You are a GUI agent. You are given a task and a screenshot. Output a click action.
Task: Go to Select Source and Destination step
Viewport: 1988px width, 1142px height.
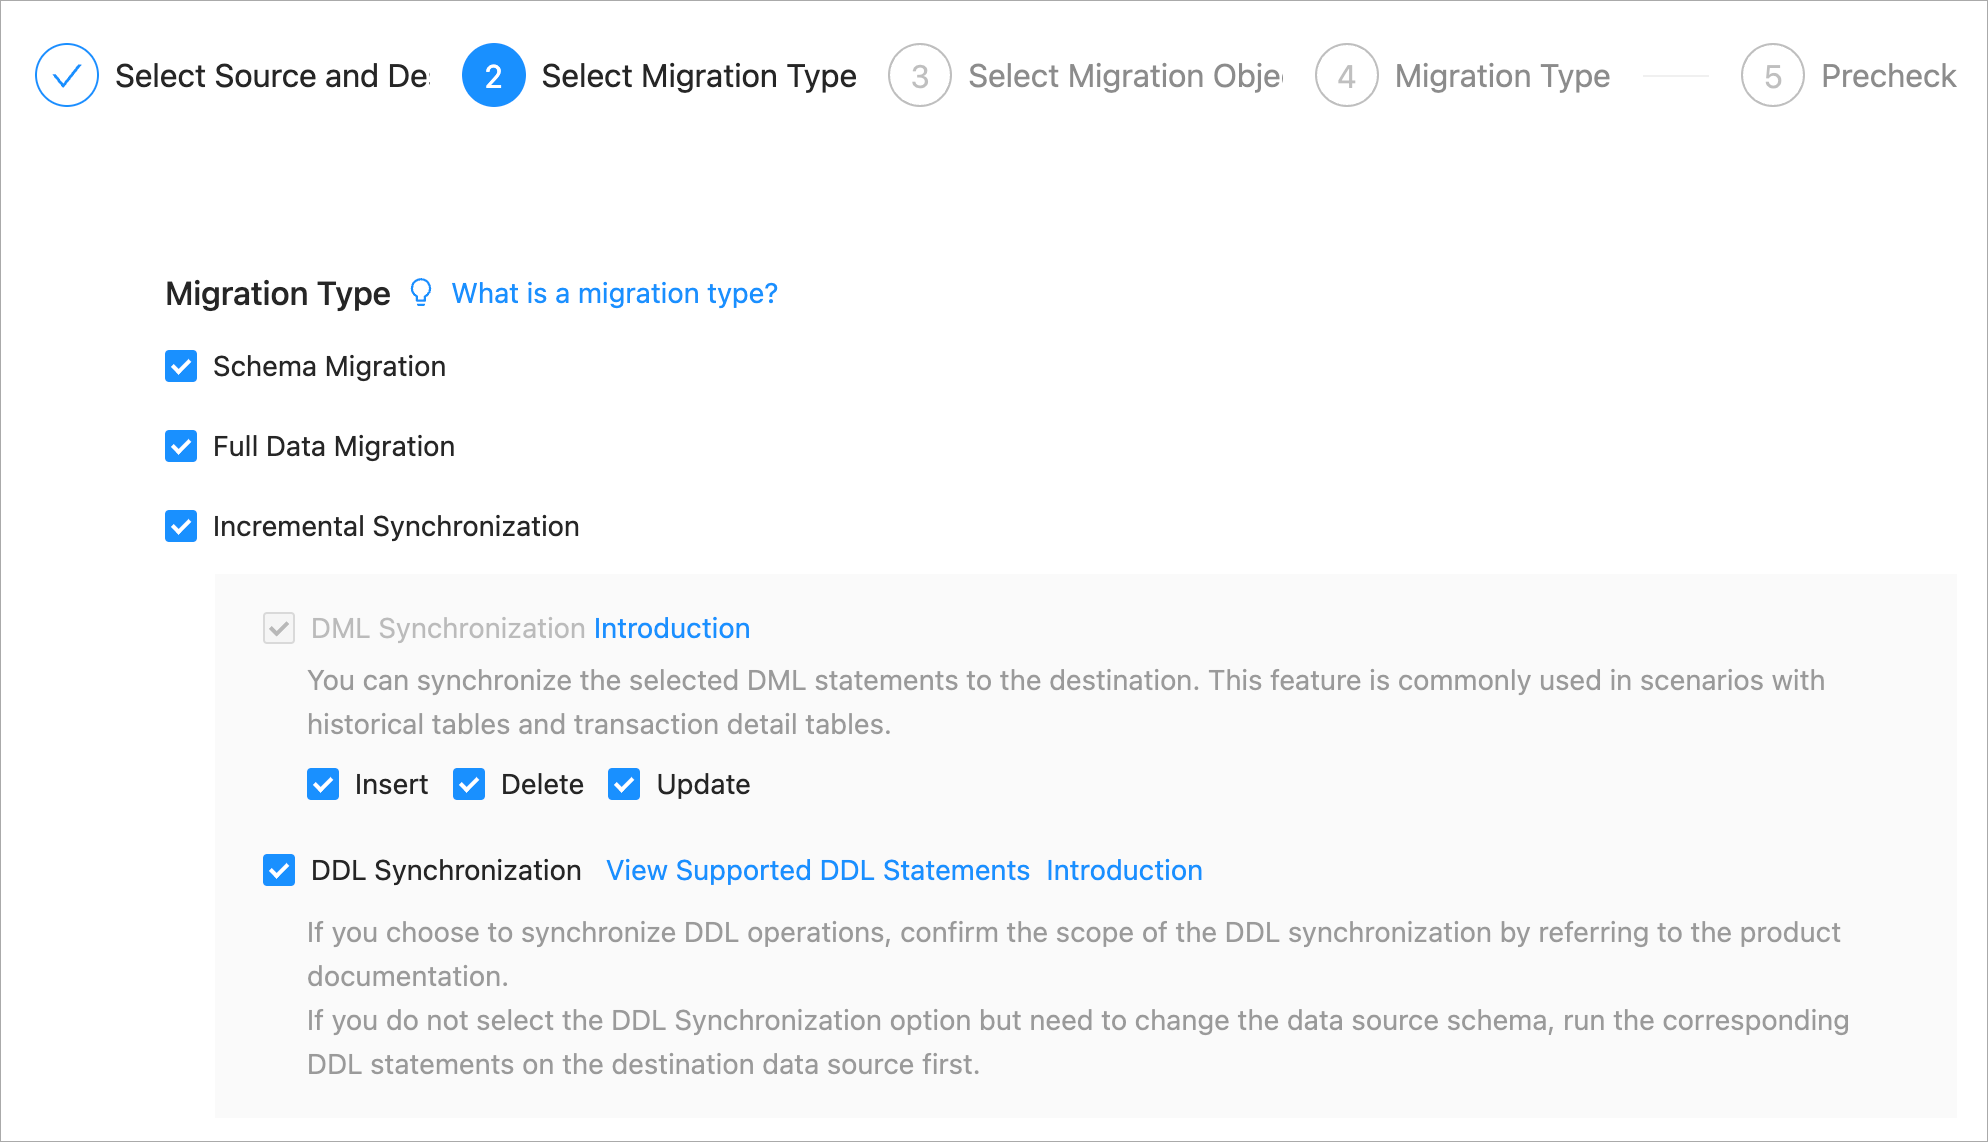272,76
